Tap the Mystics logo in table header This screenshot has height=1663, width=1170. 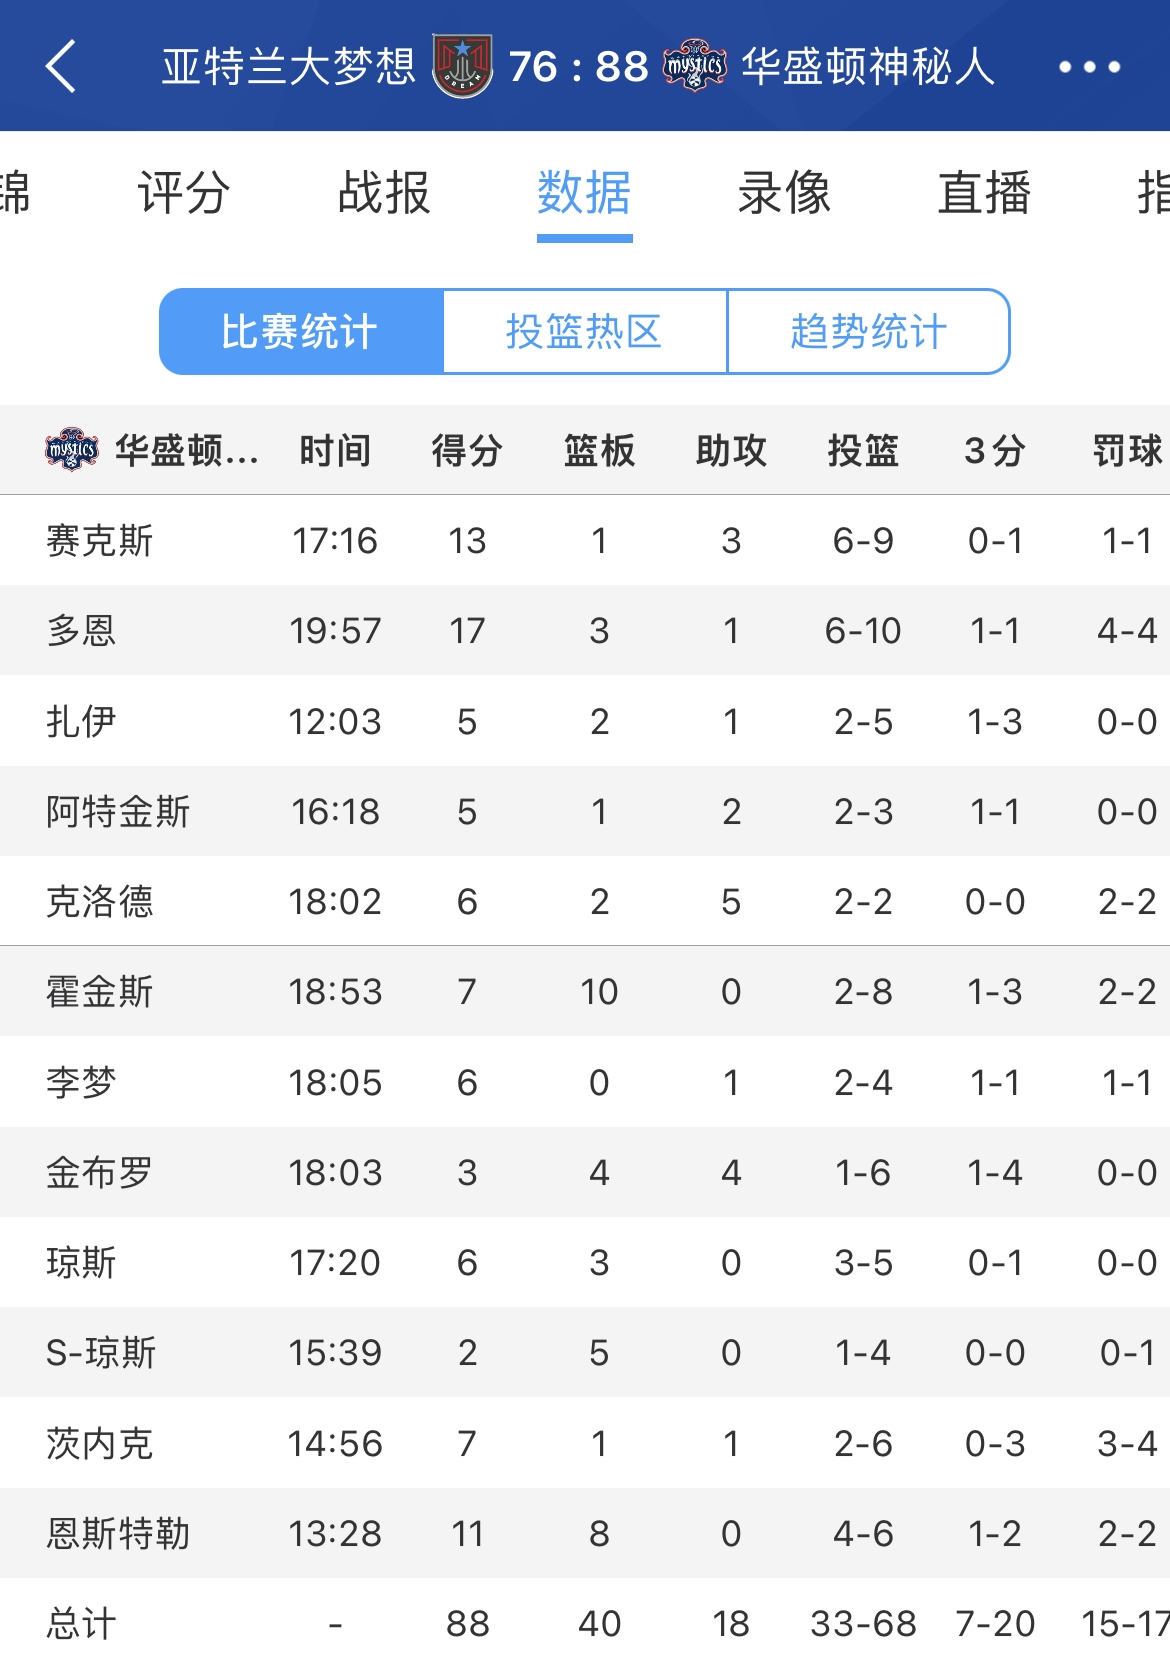(72, 450)
